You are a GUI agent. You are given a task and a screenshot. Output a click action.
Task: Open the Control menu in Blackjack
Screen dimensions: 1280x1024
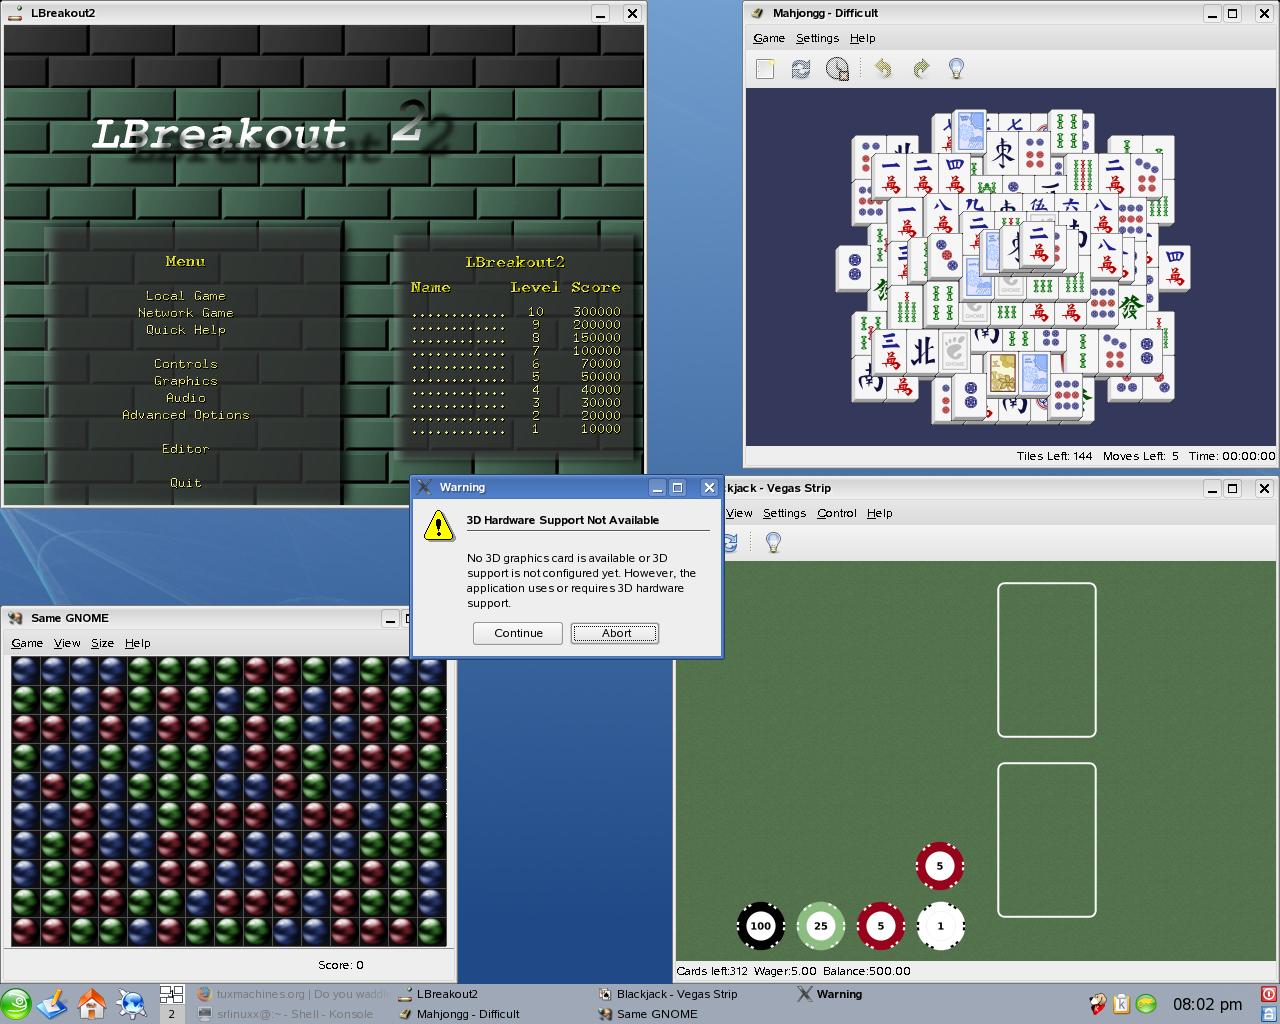[x=836, y=513]
